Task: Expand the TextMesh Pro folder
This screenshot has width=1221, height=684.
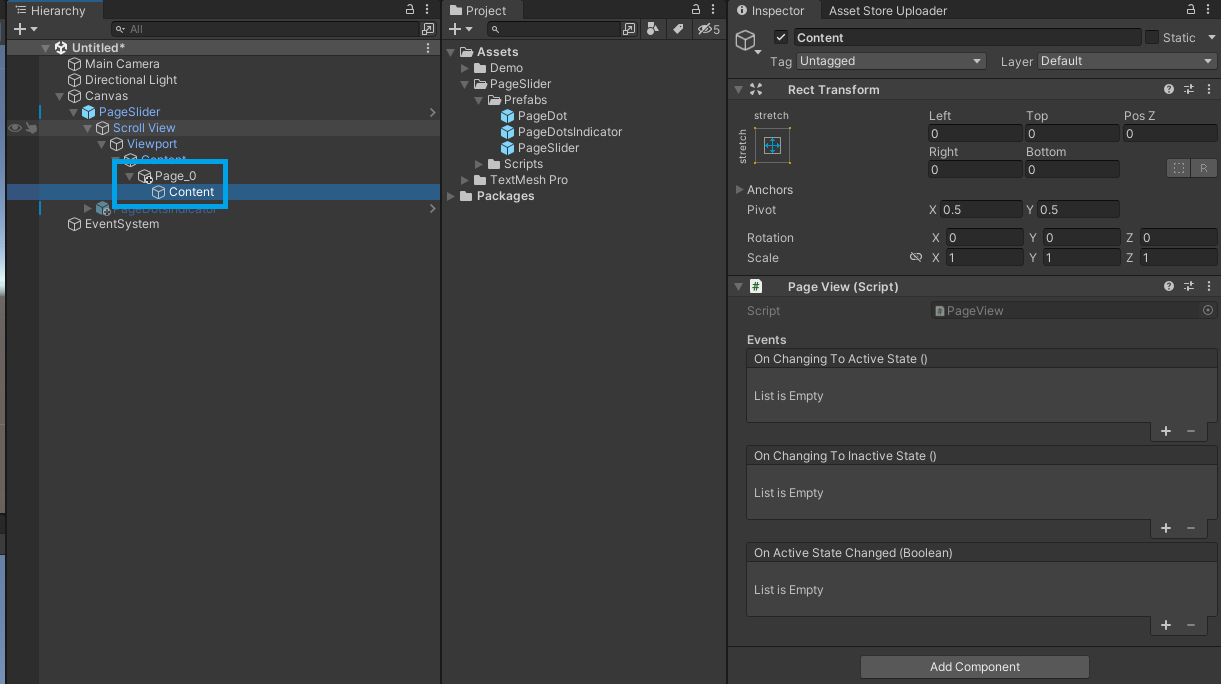Action: pyautogui.click(x=465, y=180)
